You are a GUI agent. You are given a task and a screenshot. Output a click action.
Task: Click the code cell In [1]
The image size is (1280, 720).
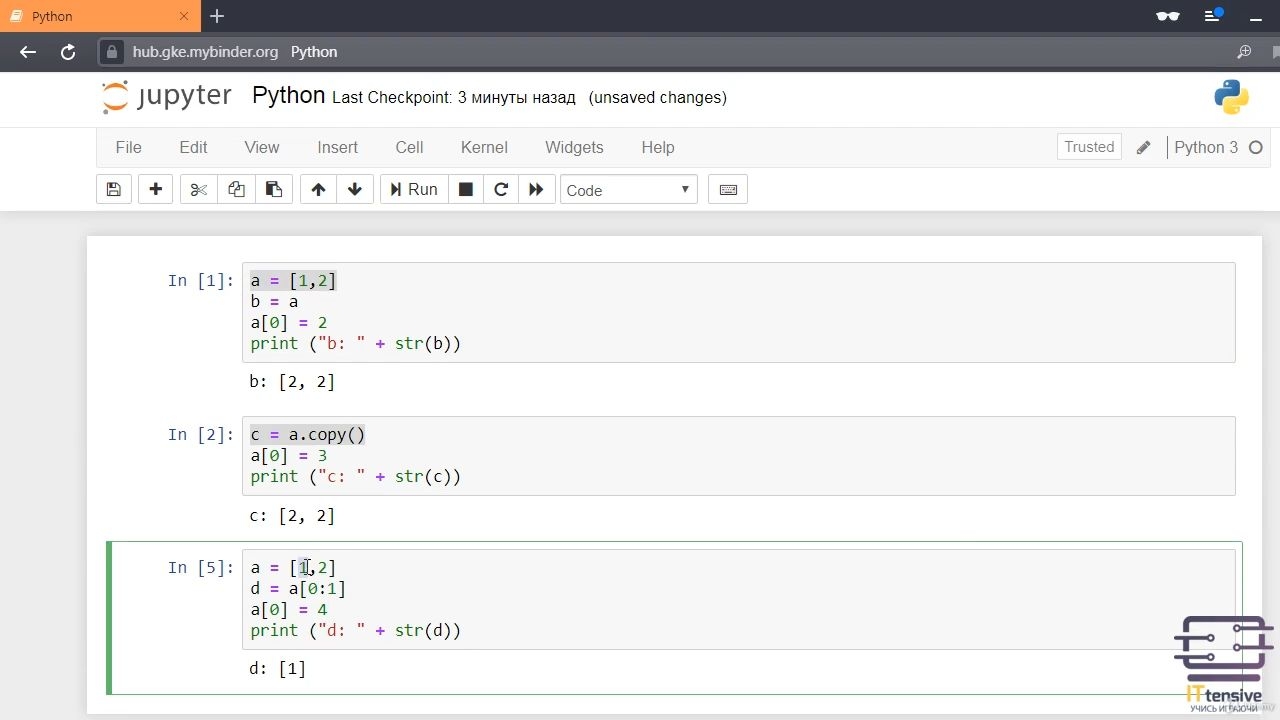click(x=738, y=312)
